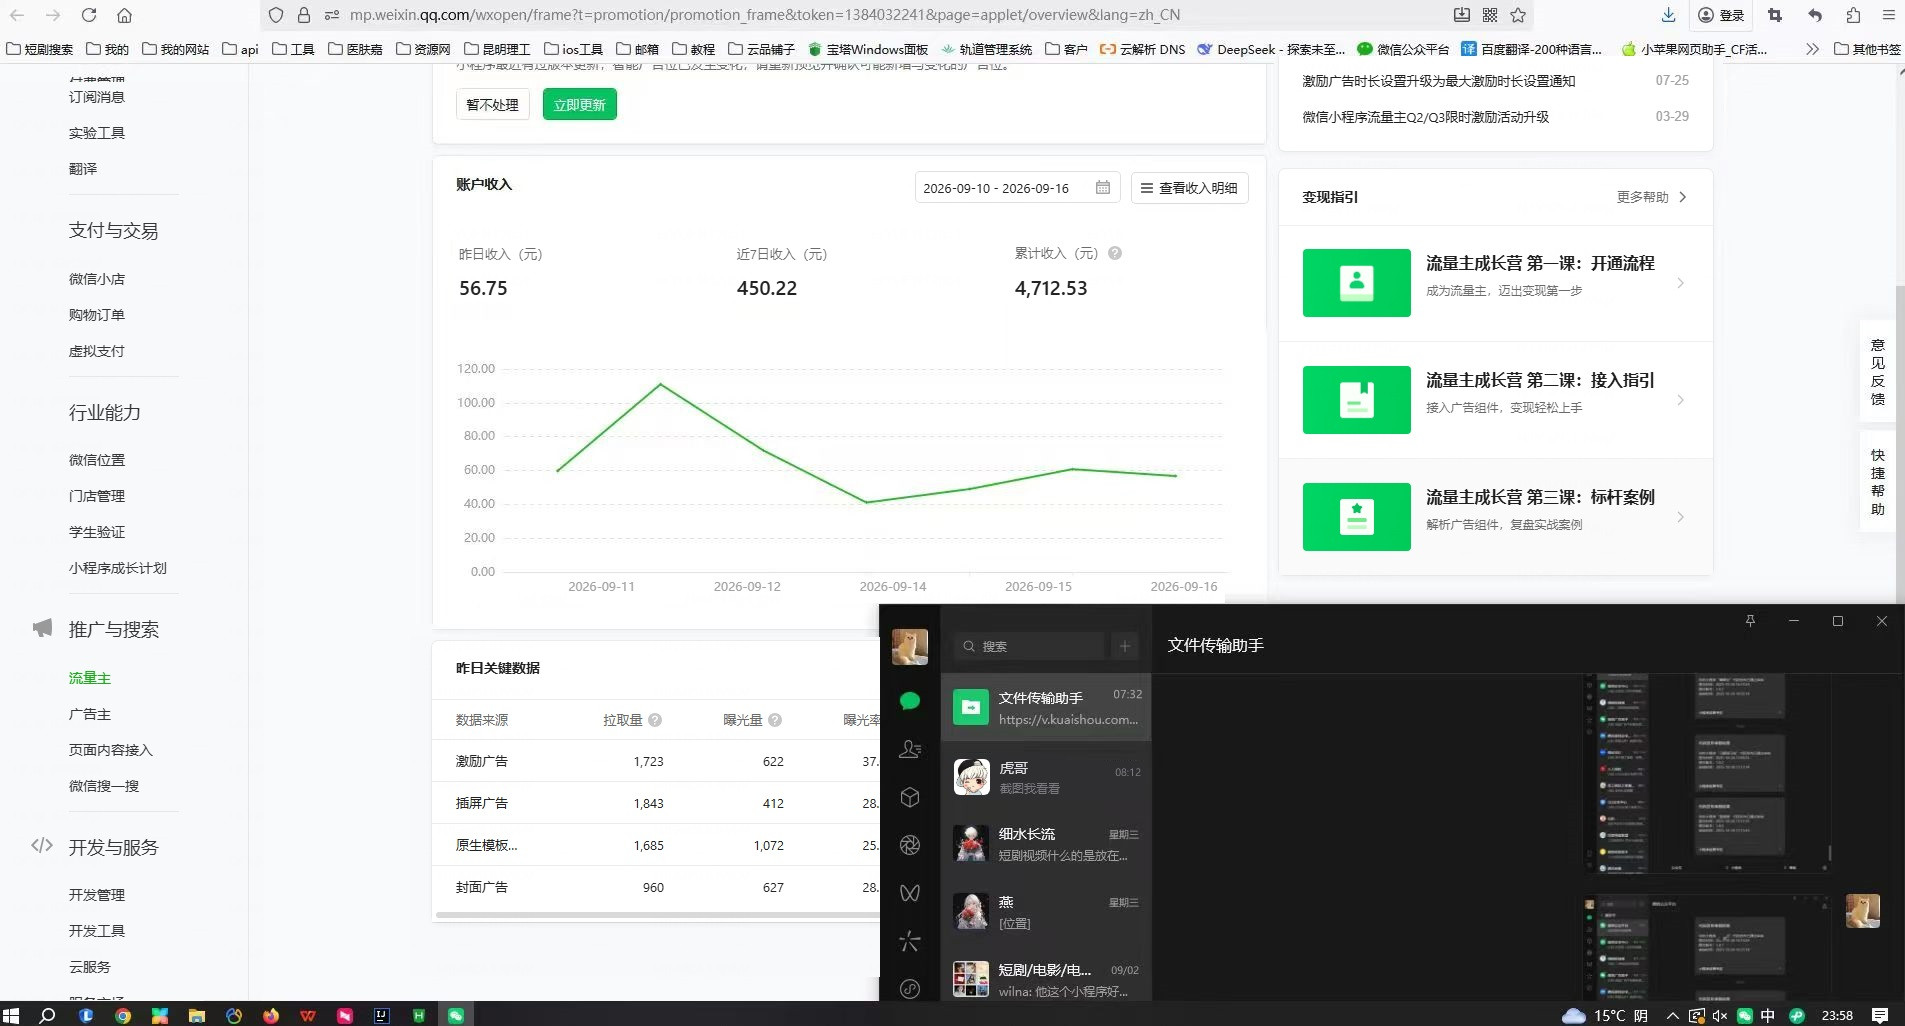Open date range picker 2026-09-10 - 2026-09-16
The height and width of the screenshot is (1026, 1905).
coord(1017,188)
